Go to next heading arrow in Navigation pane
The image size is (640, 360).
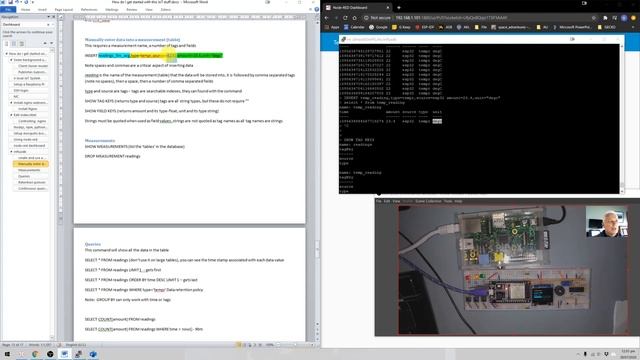(51, 43)
